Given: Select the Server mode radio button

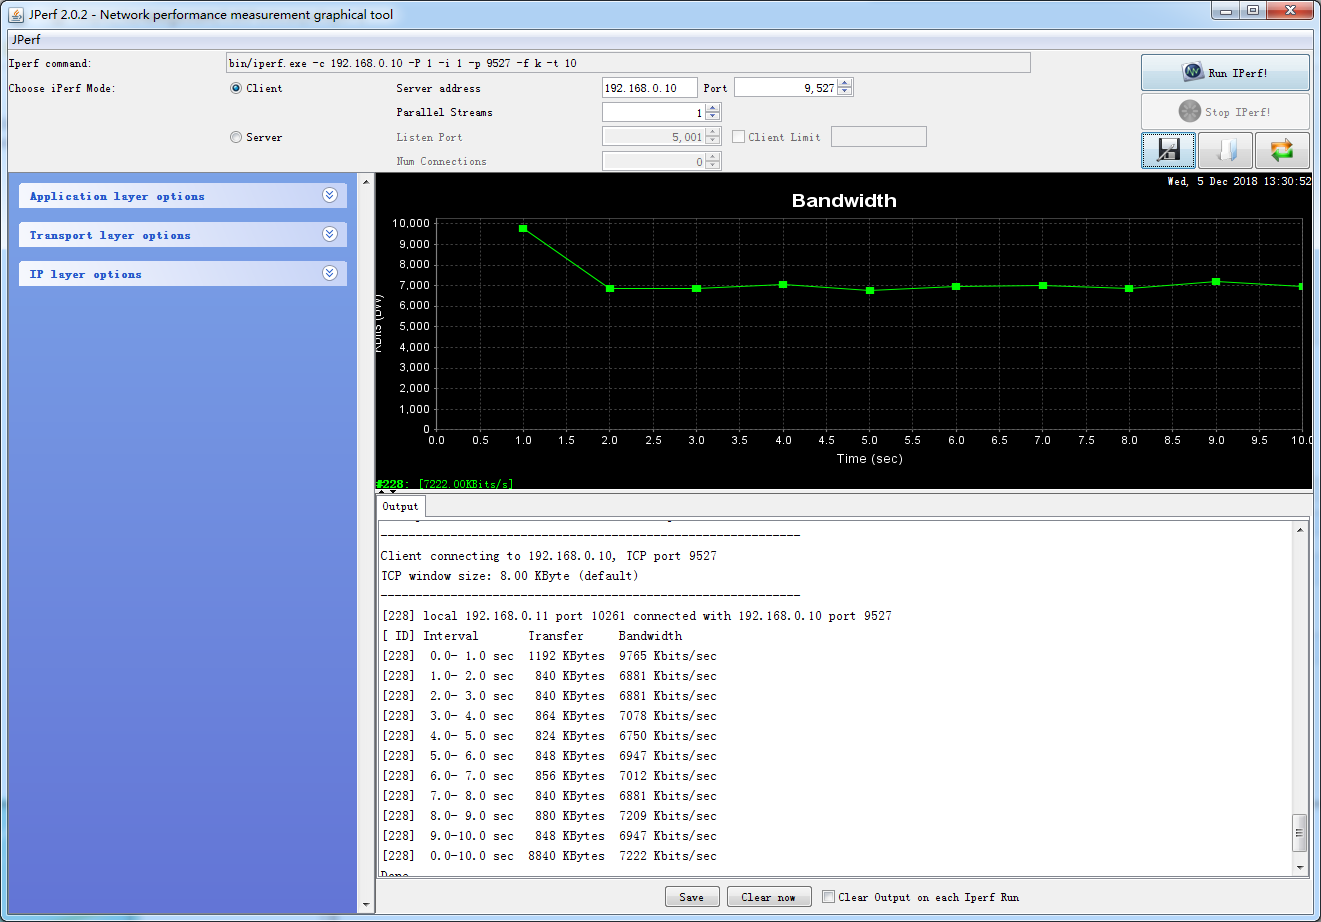Looking at the screenshot, I should coord(234,137).
